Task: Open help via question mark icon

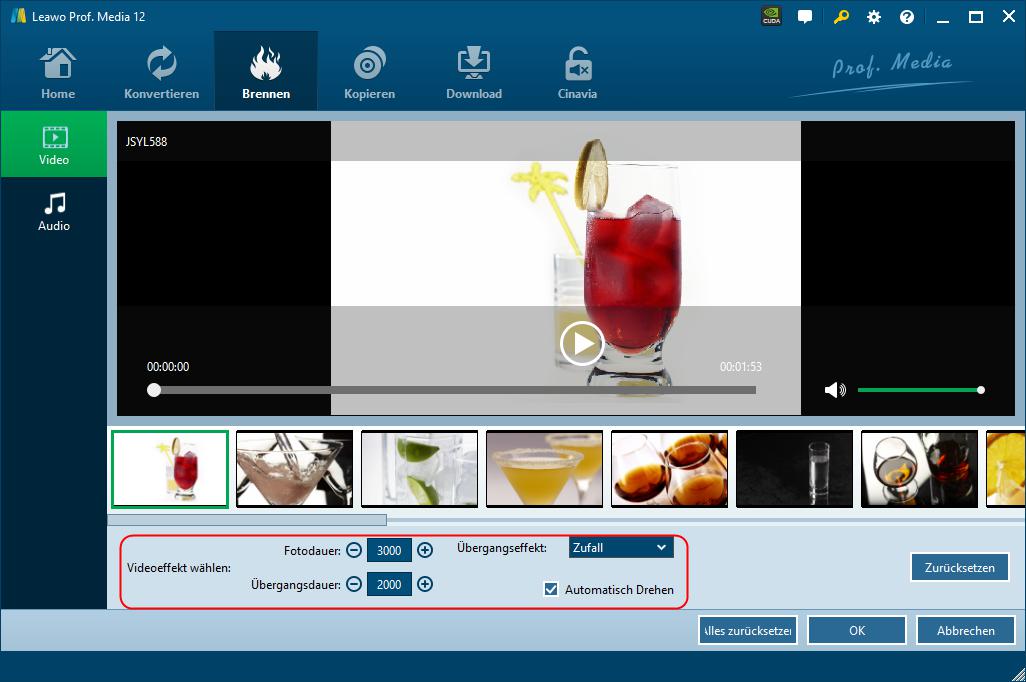Action: pos(907,17)
